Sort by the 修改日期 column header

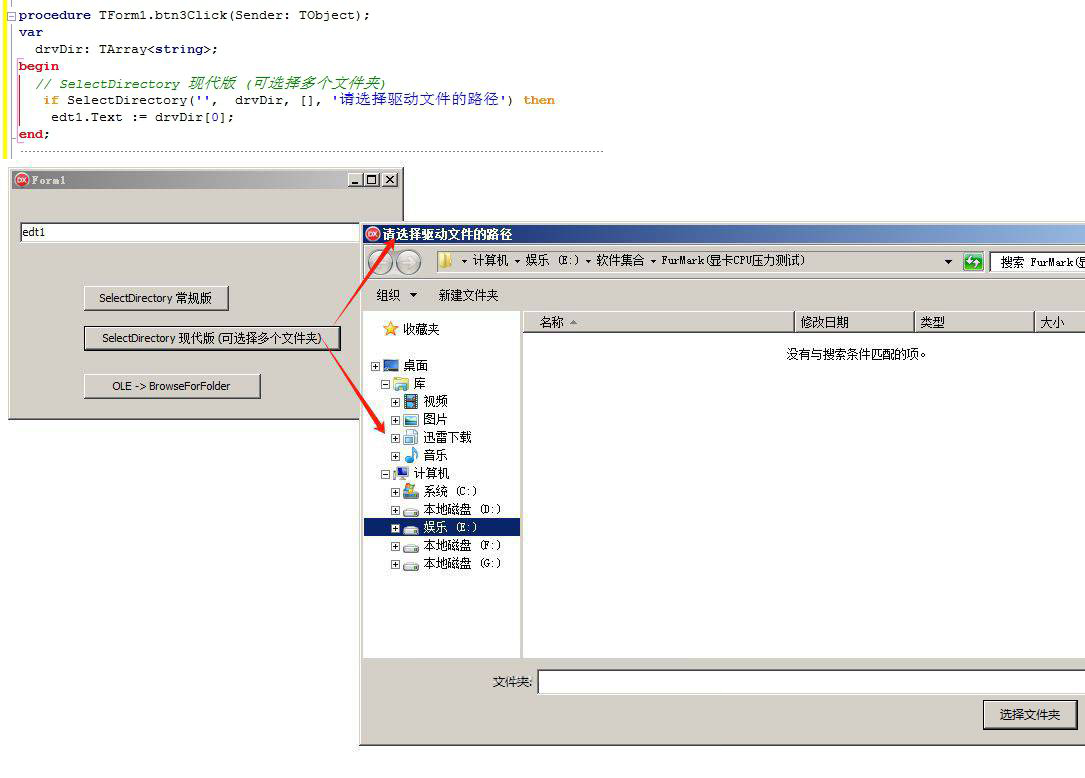[853, 322]
